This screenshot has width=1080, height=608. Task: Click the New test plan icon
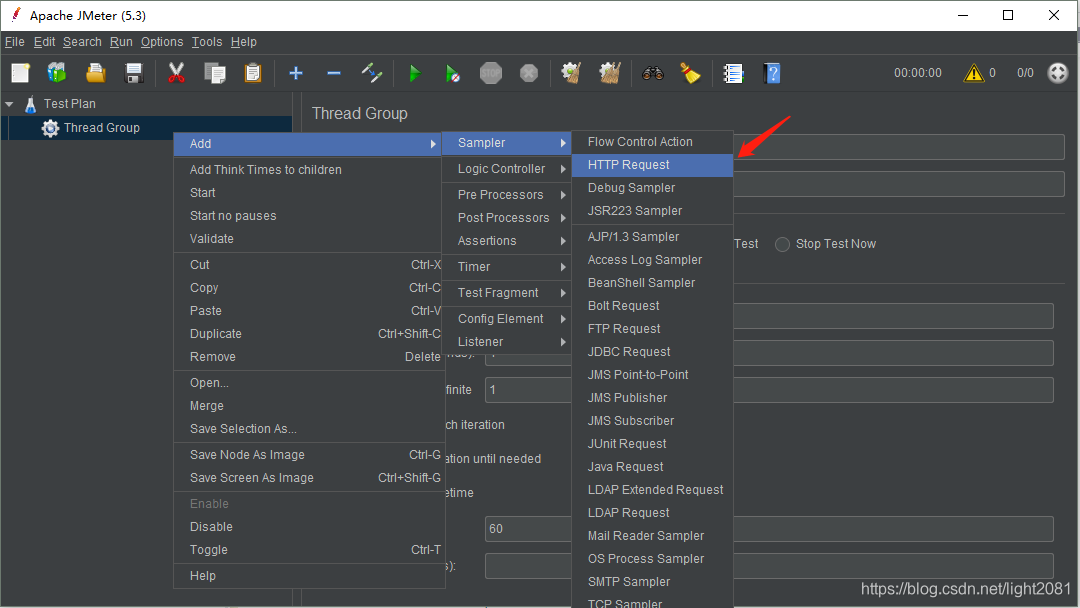[21, 73]
